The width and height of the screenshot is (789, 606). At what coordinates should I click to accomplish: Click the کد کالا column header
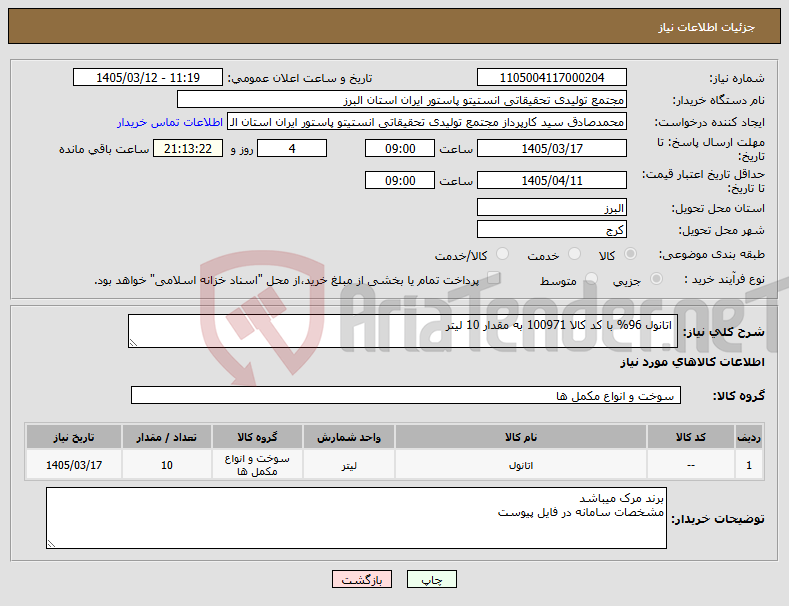tap(690, 437)
